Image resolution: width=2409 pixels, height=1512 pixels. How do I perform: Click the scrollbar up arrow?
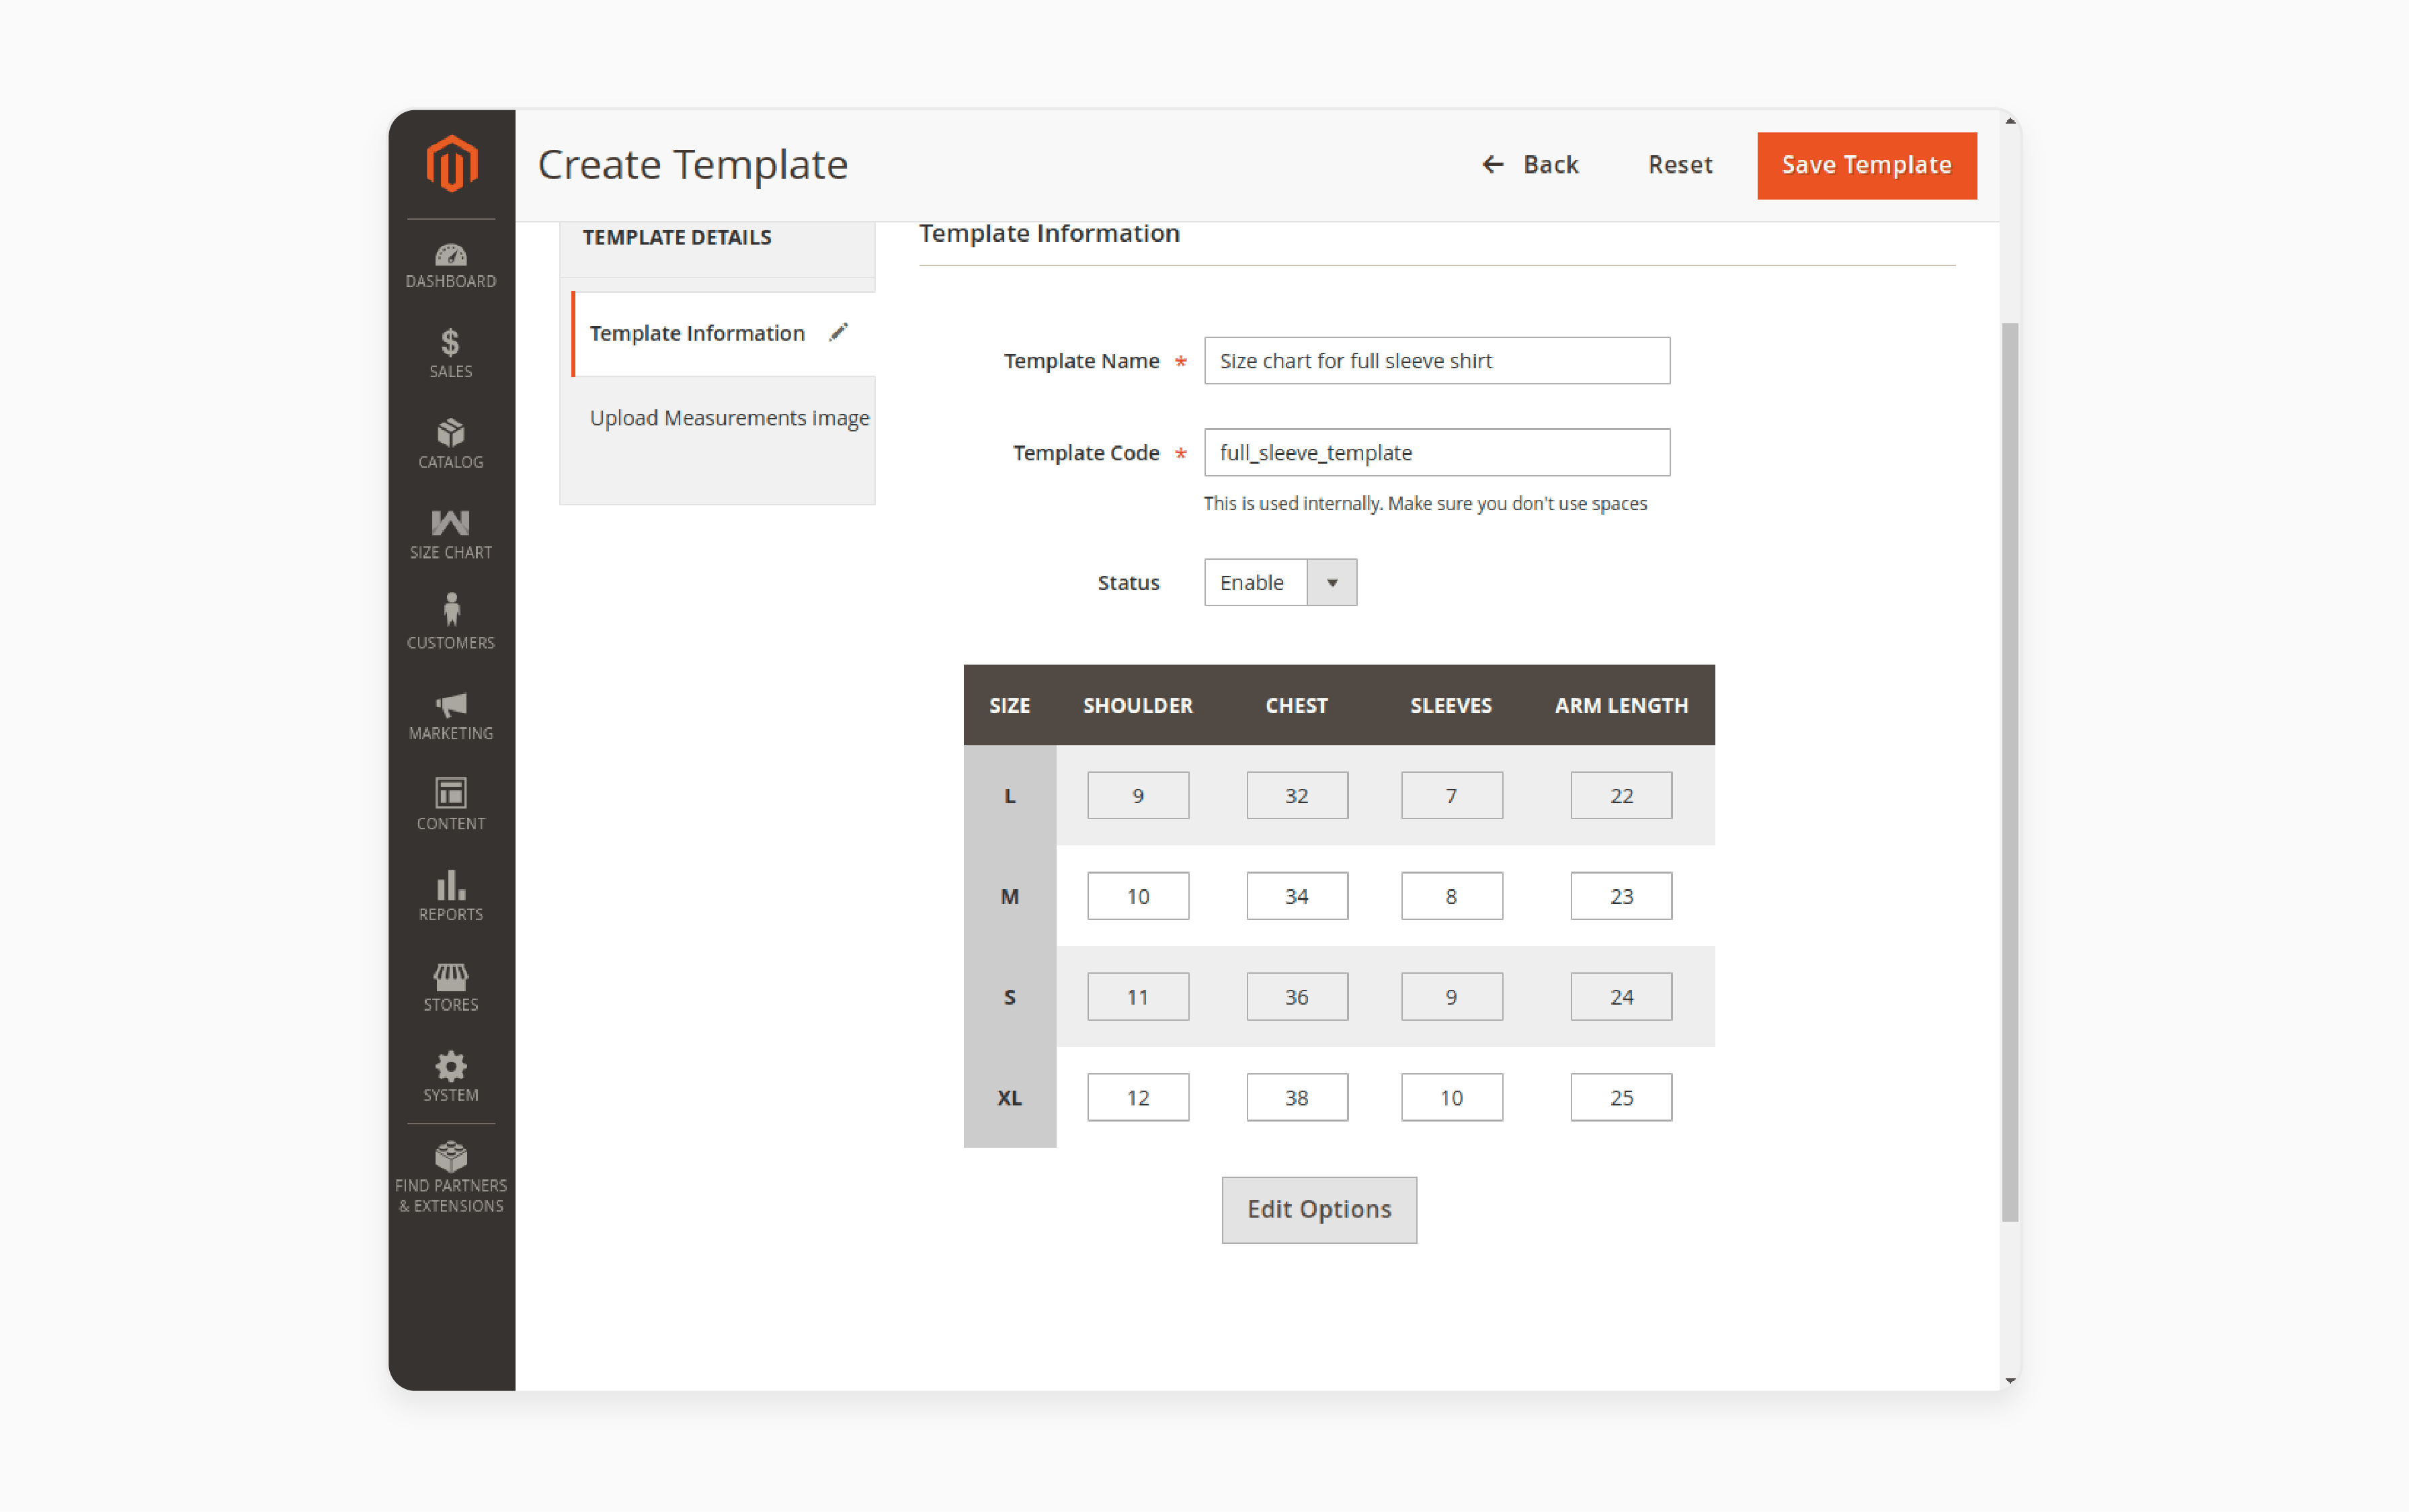coord(2009,121)
